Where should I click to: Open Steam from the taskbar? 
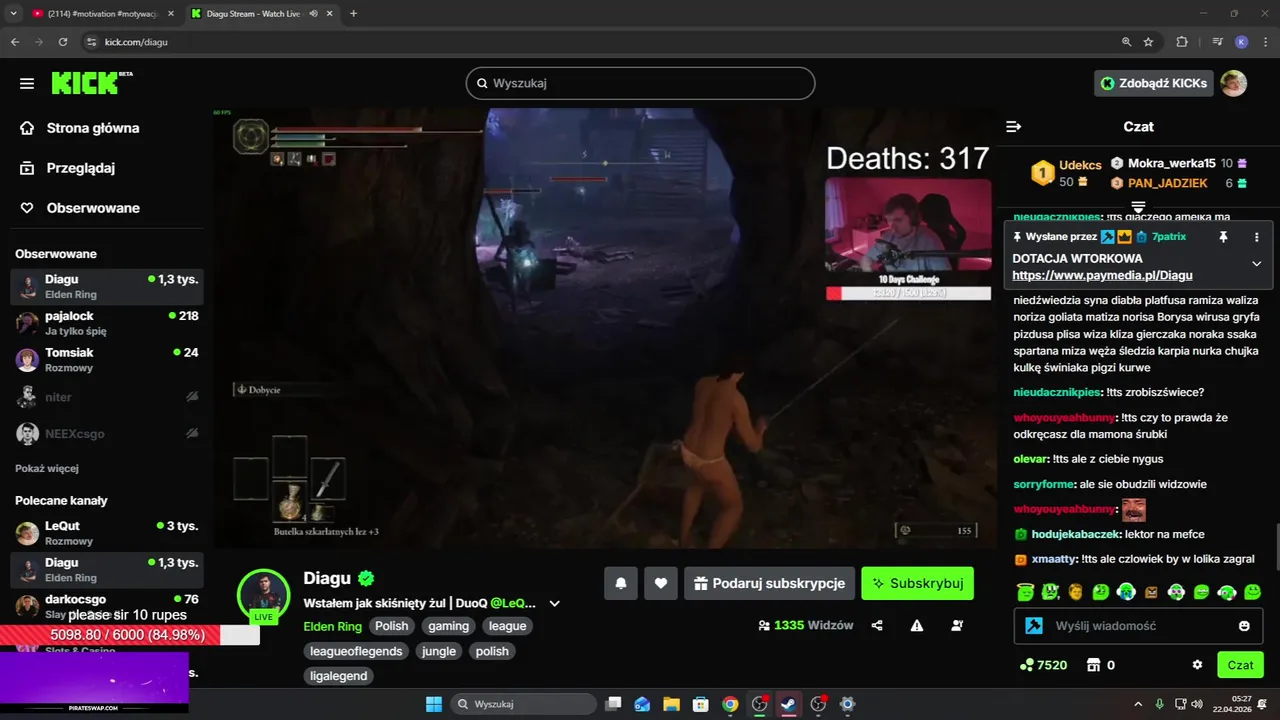pyautogui.click(x=789, y=704)
